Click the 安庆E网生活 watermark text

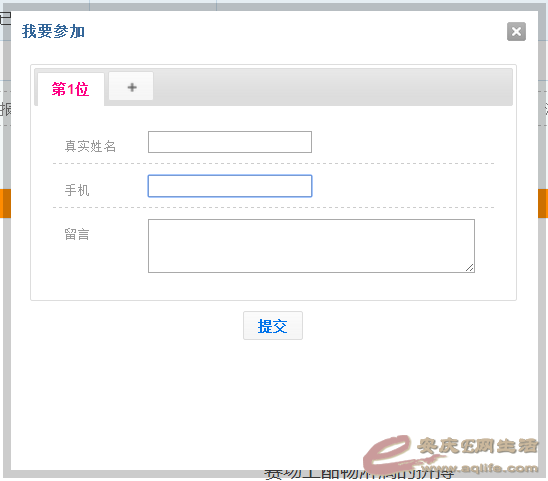coord(477,446)
